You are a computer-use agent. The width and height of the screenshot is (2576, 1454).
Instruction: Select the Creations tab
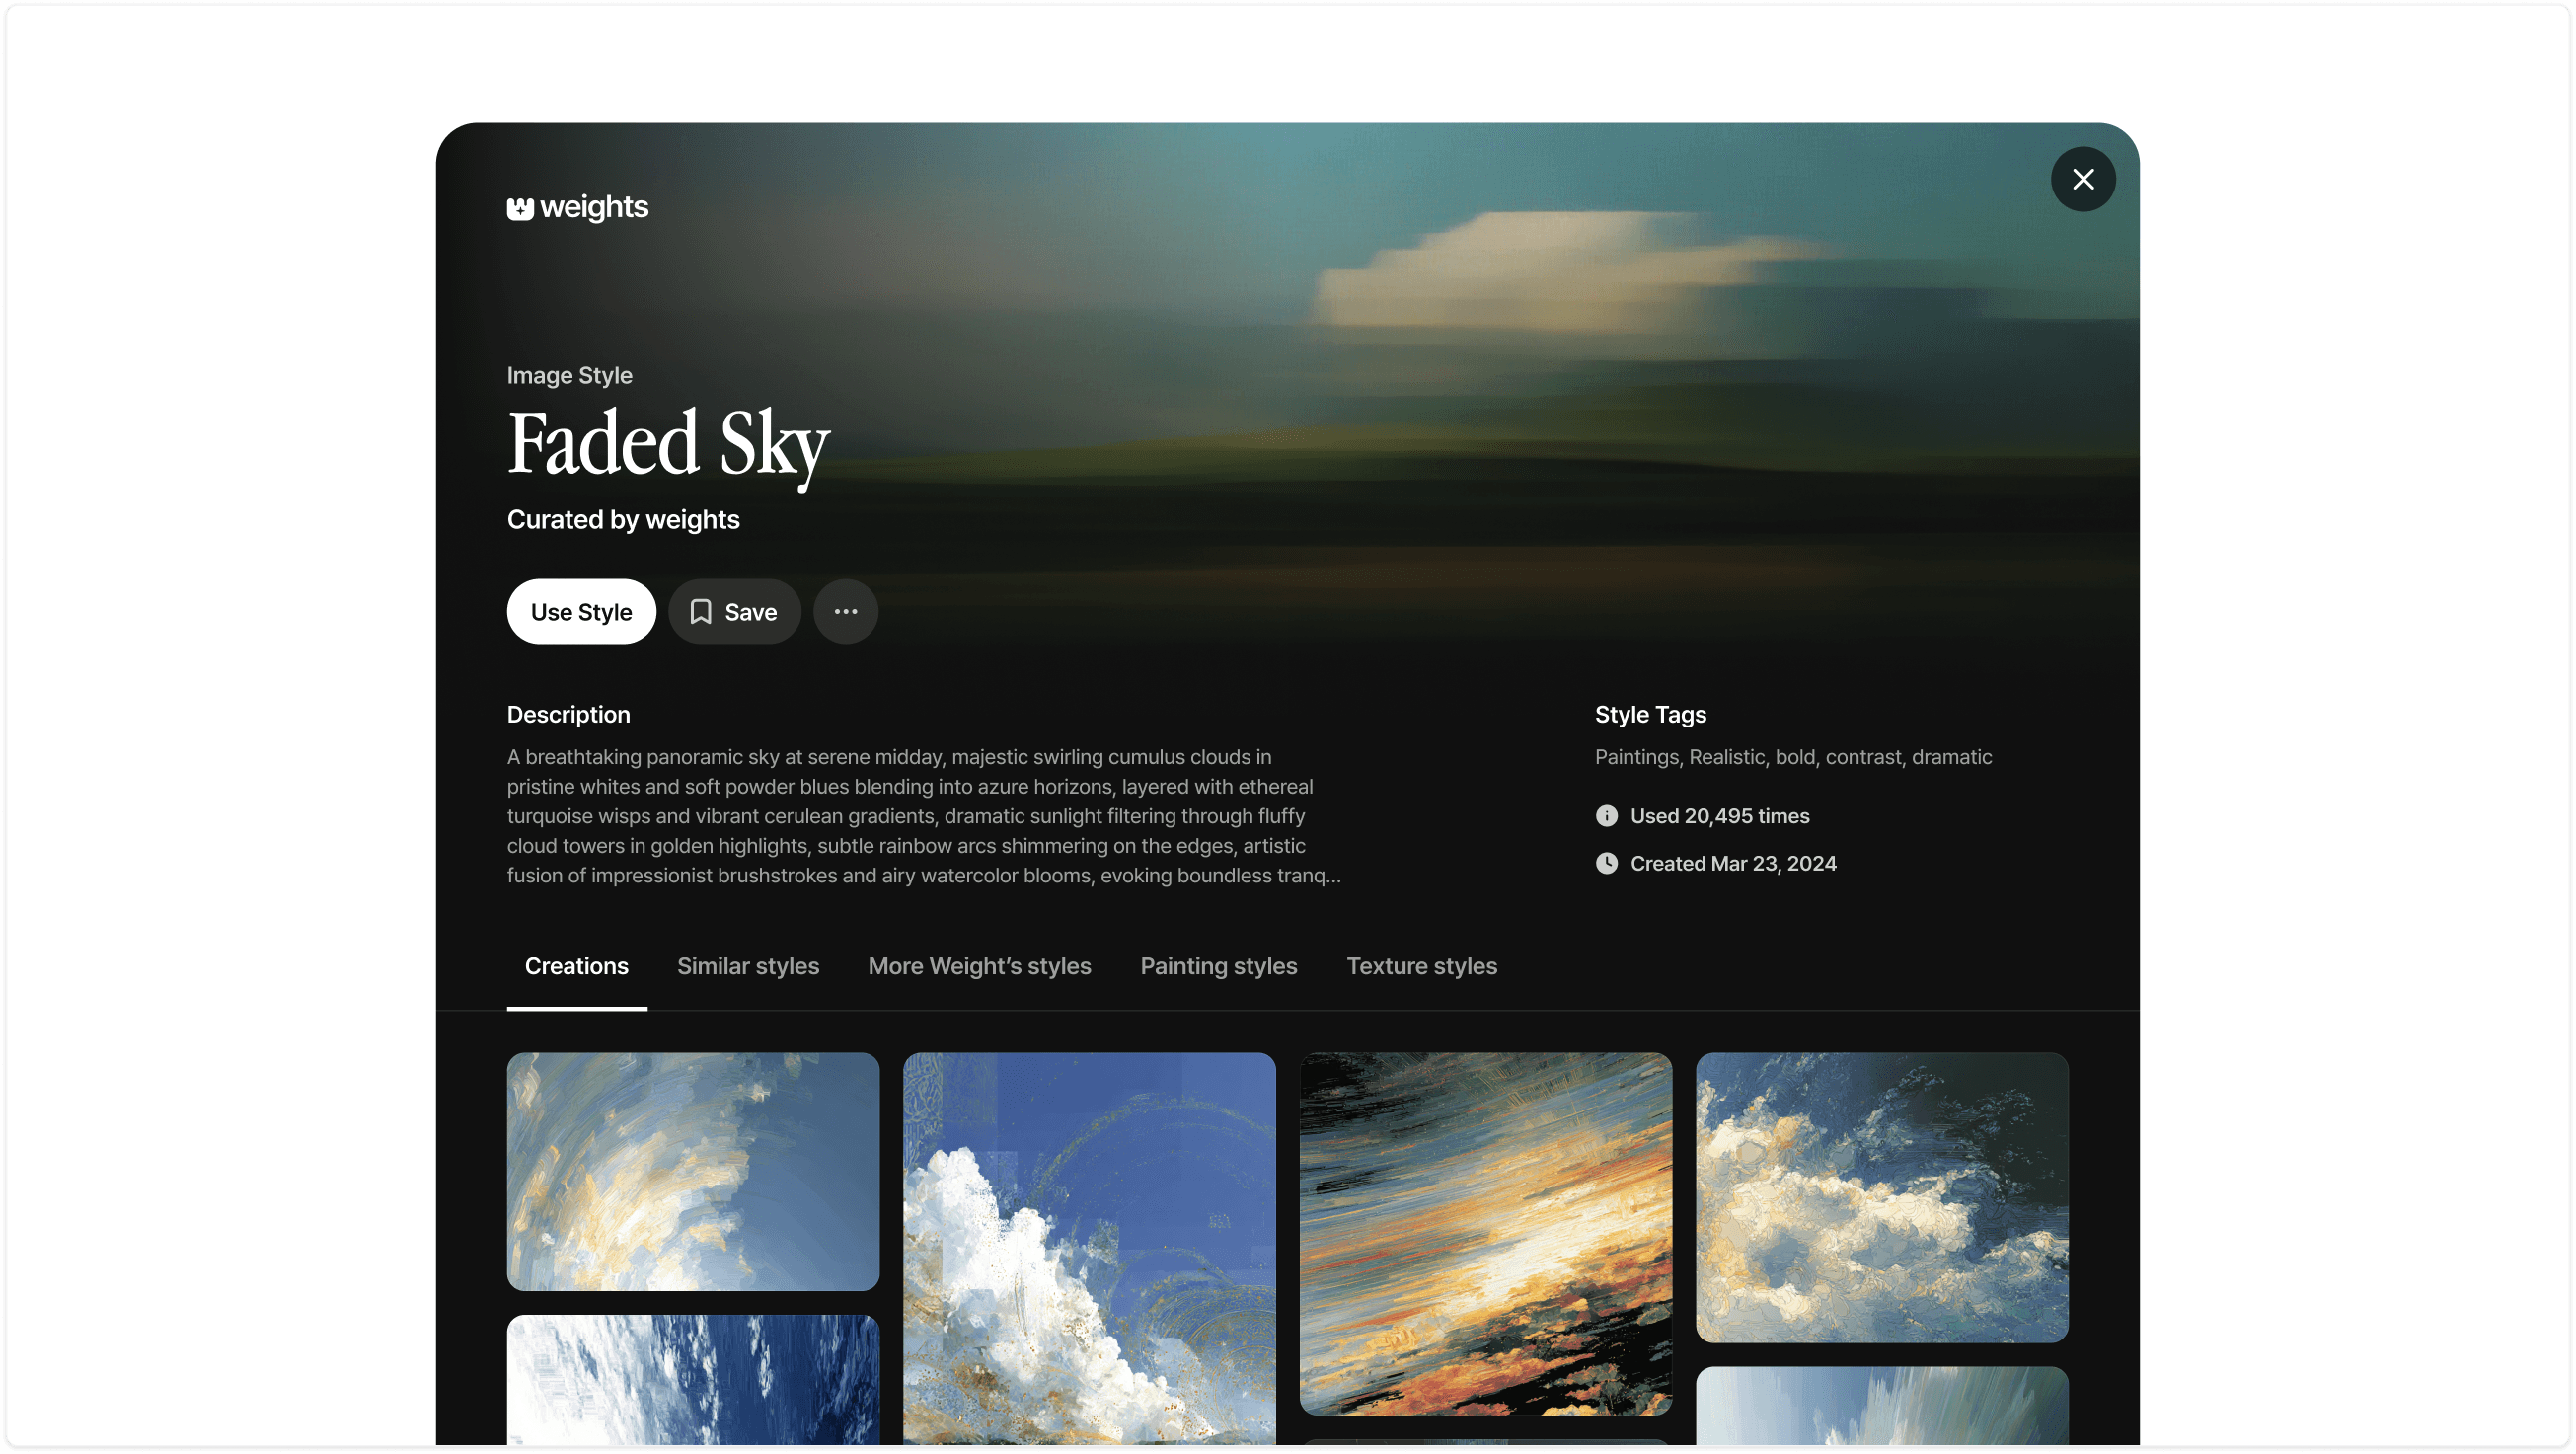[576, 966]
